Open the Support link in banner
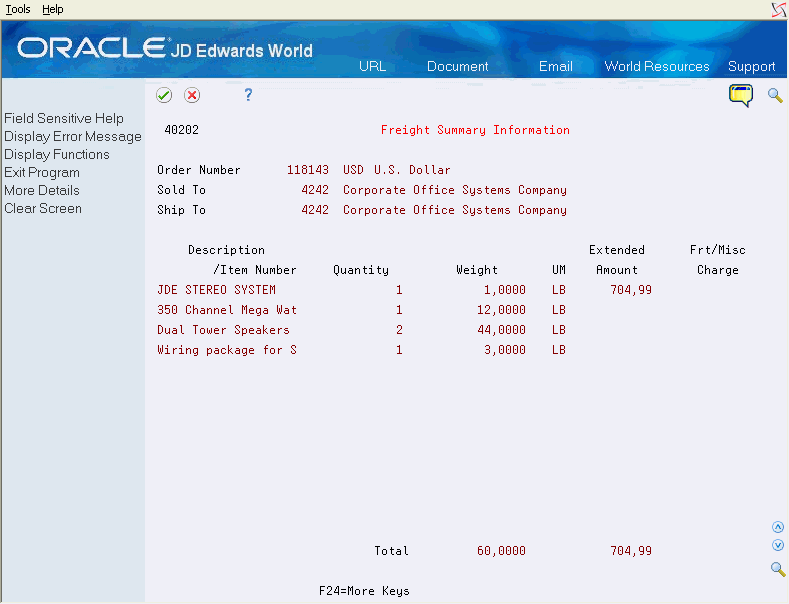 pyautogui.click(x=751, y=66)
